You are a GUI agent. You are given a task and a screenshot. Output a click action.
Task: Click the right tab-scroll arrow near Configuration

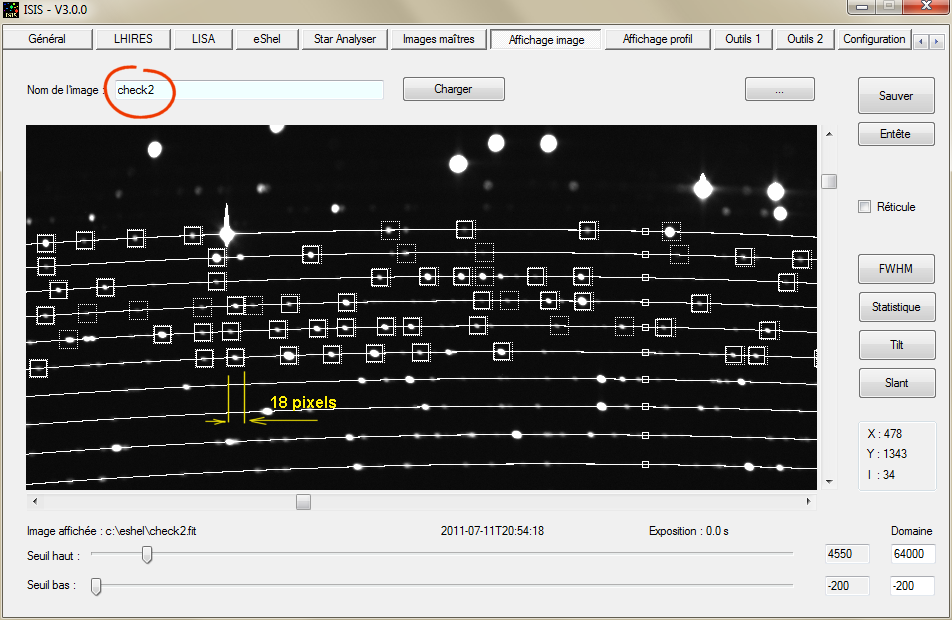coord(938,39)
